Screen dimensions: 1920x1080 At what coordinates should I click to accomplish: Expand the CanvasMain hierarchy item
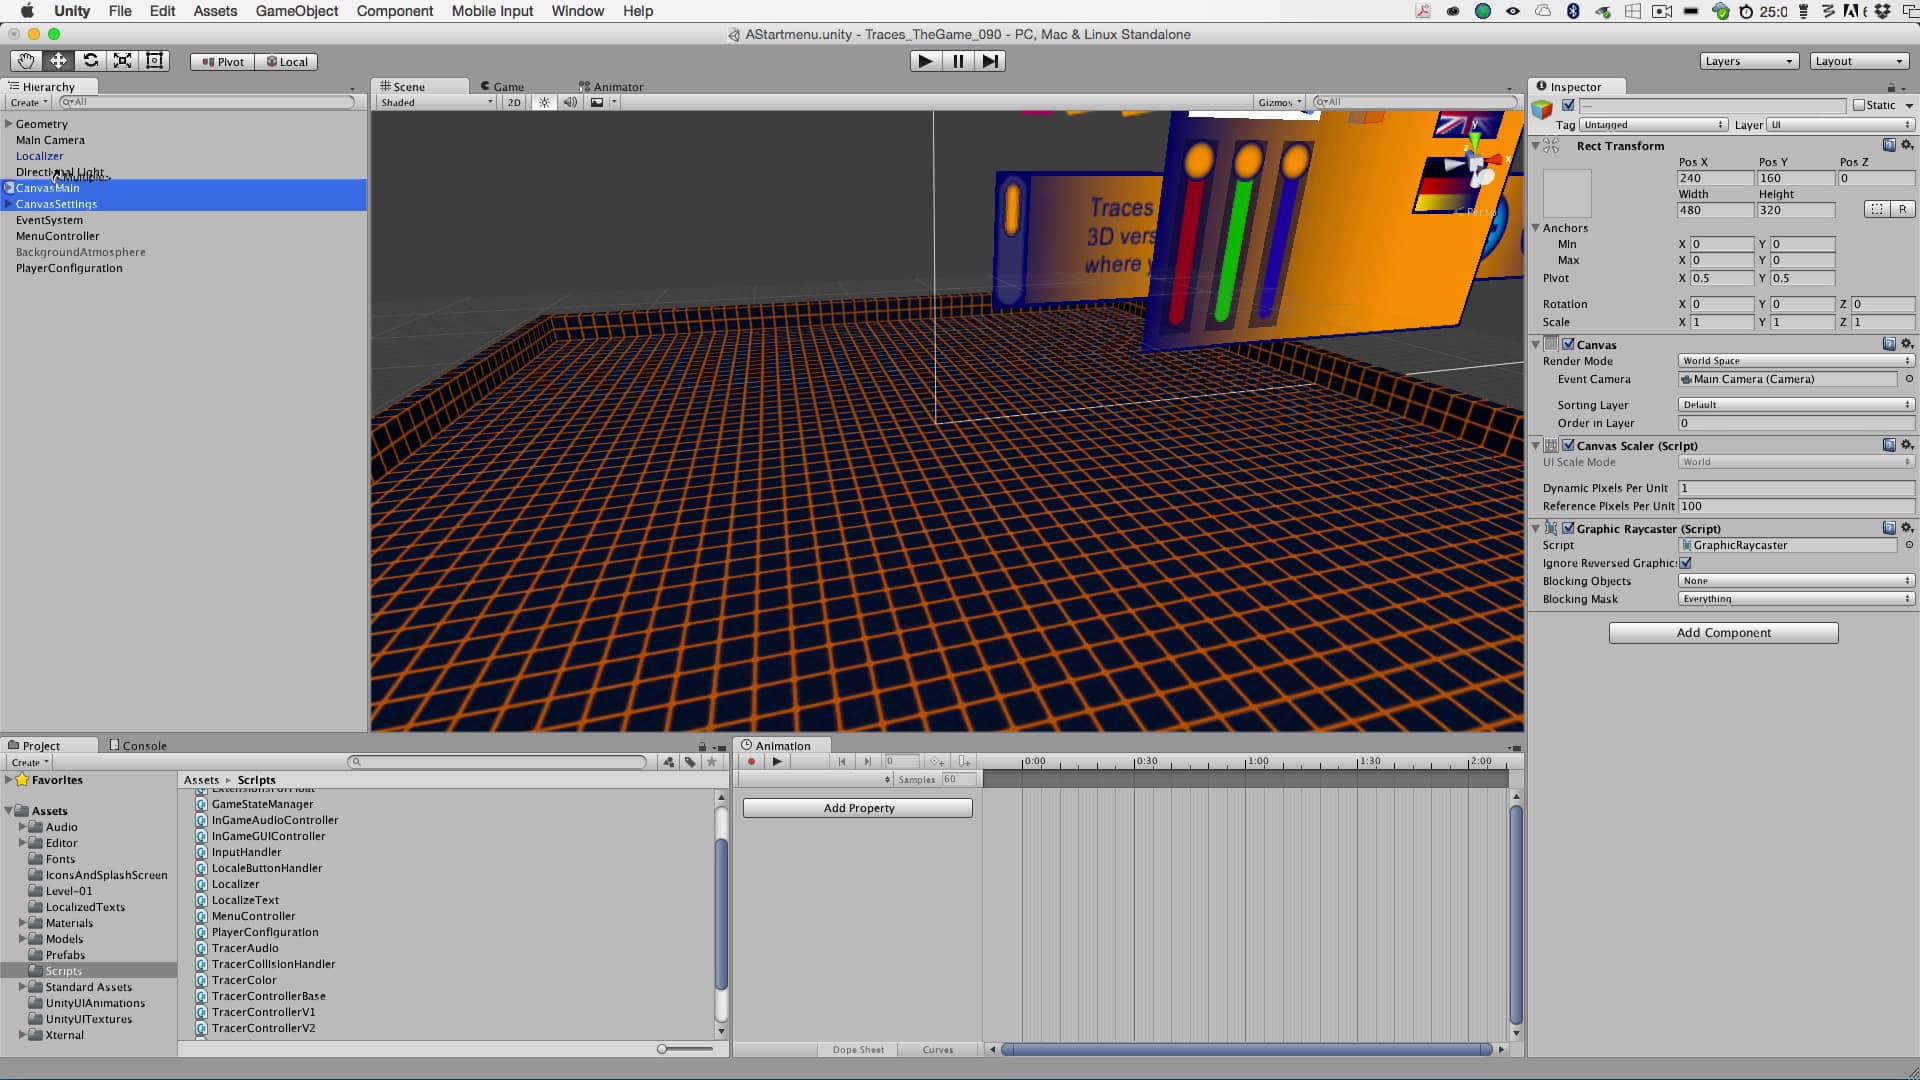pos(8,188)
